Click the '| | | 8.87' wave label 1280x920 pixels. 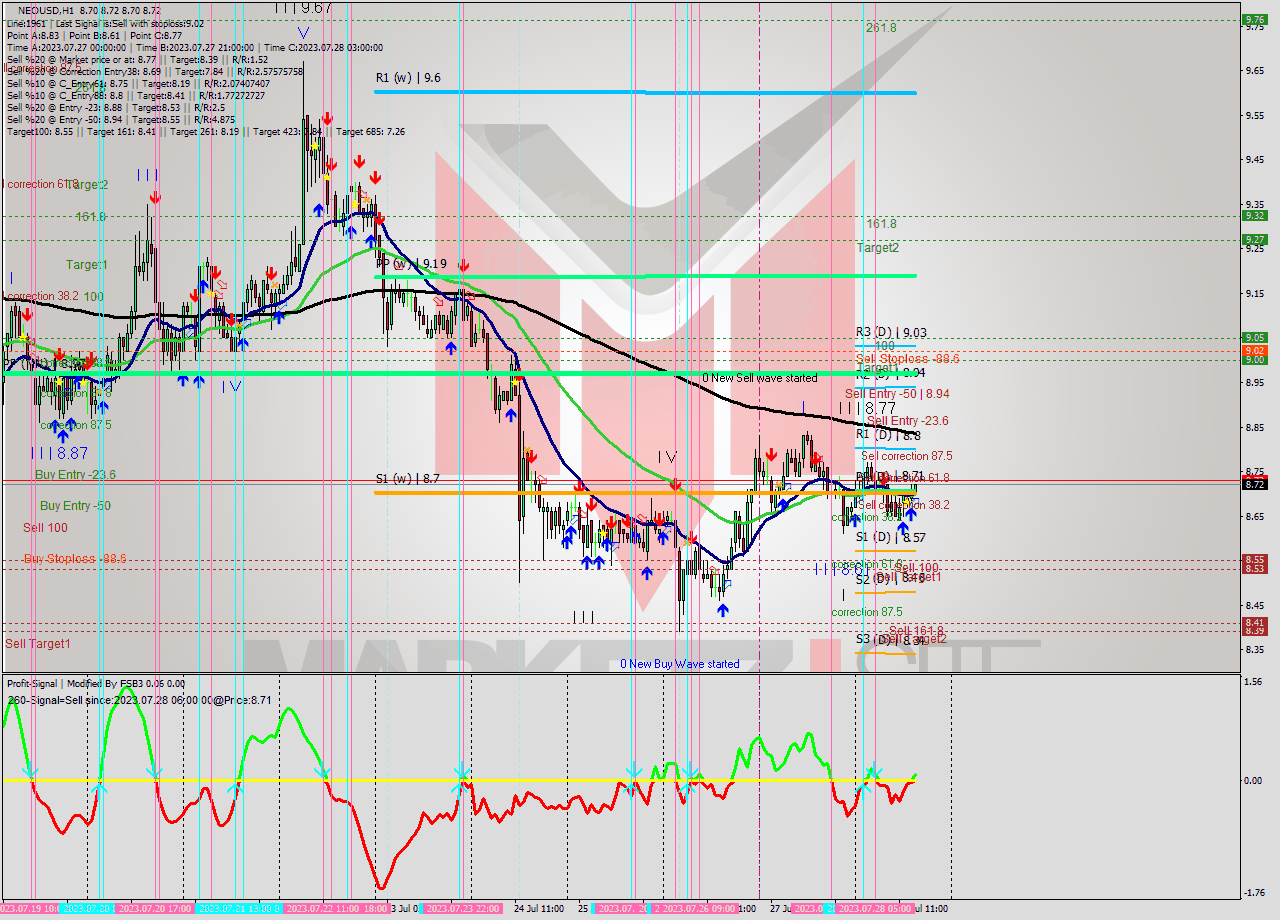pyautogui.click(x=58, y=453)
